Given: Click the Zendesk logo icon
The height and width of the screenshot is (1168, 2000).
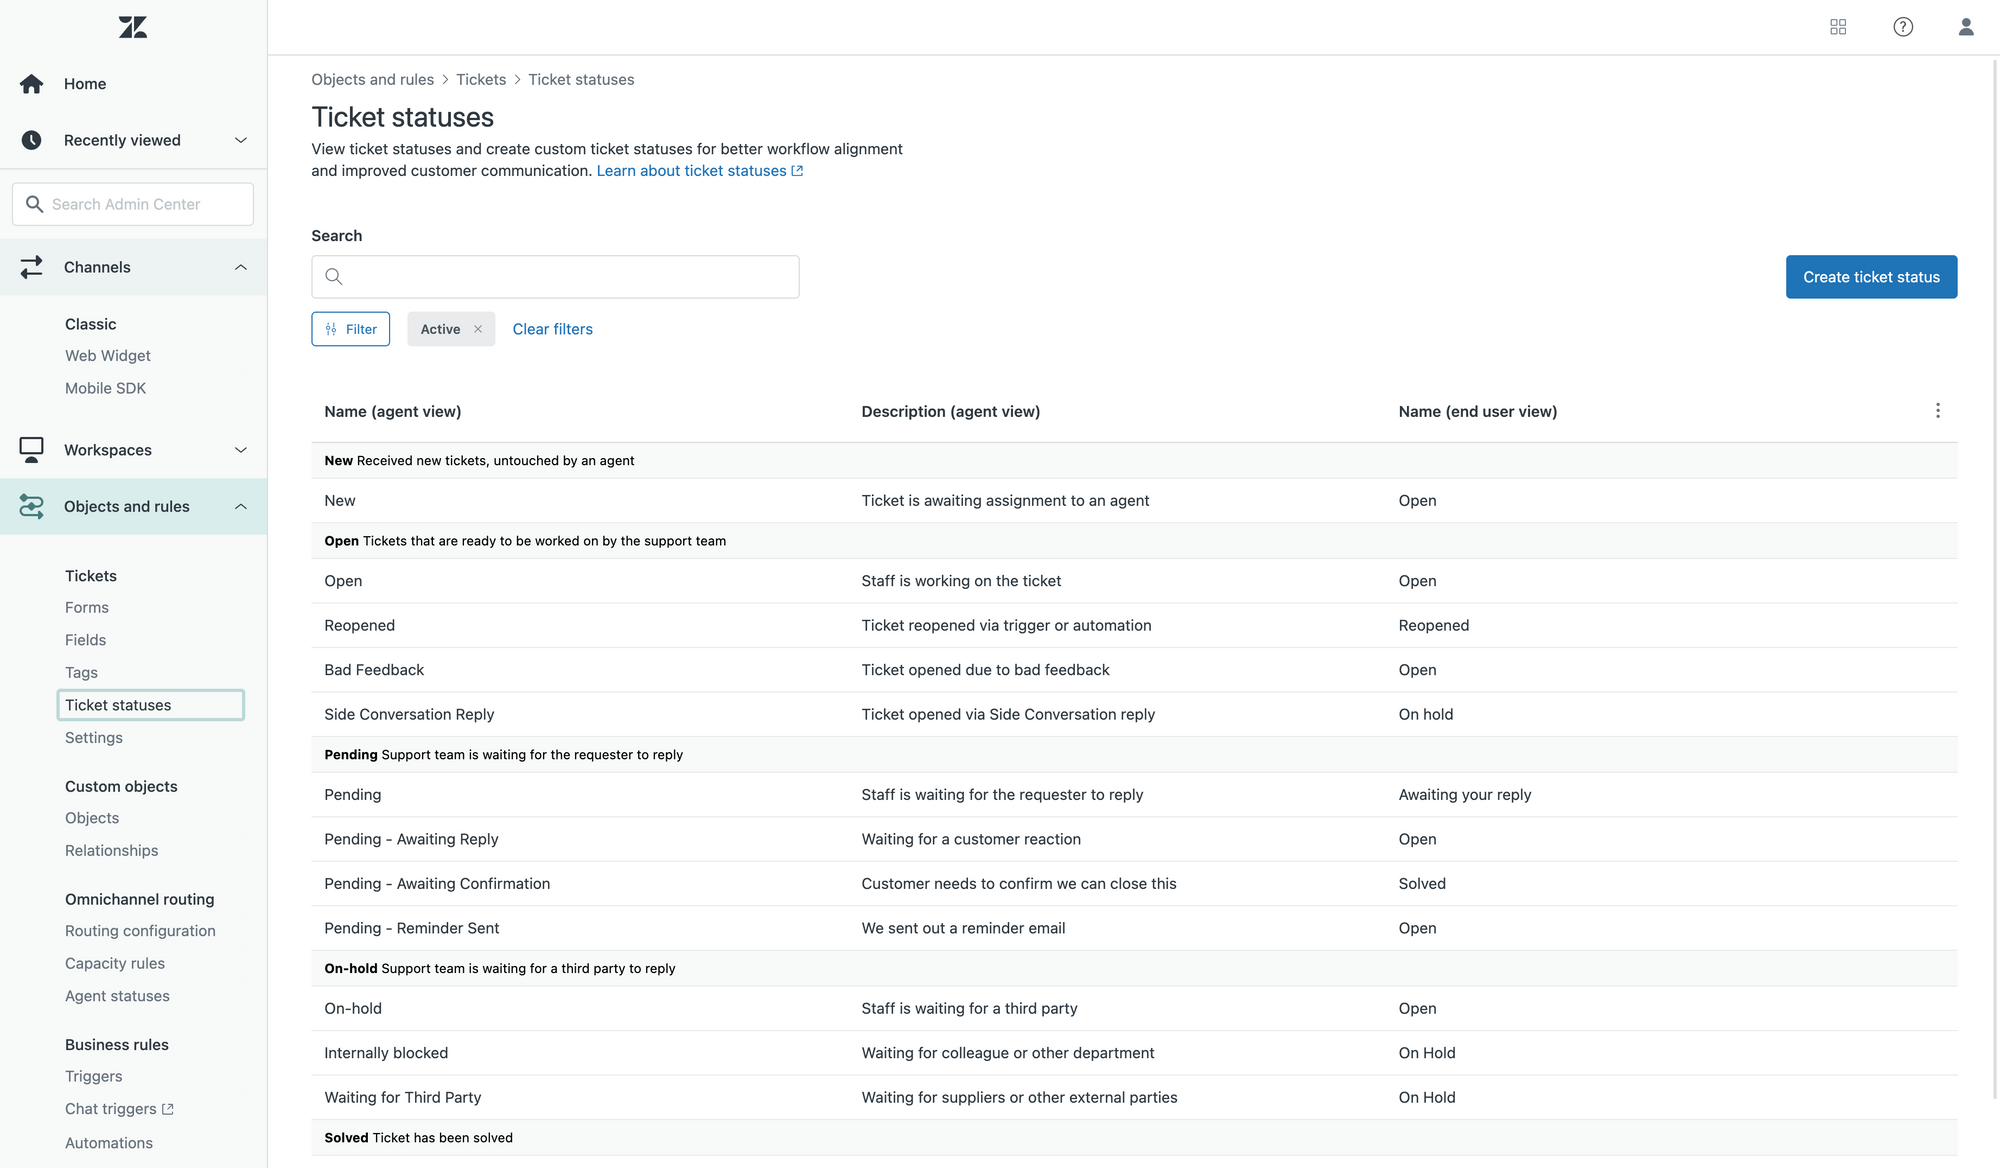Looking at the screenshot, I should 133,27.
